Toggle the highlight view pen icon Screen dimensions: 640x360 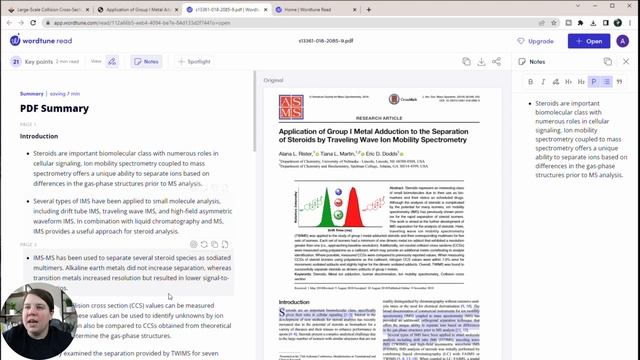pos(112,62)
